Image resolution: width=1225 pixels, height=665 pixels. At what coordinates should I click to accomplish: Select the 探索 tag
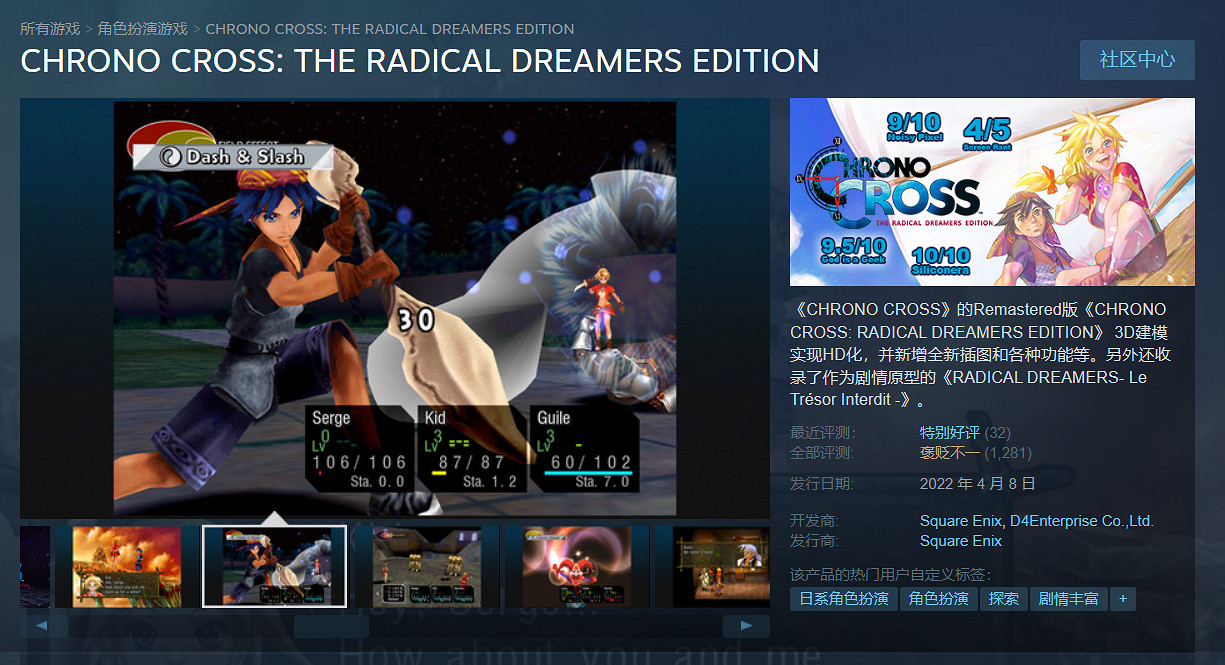pyautogui.click(x=1003, y=599)
